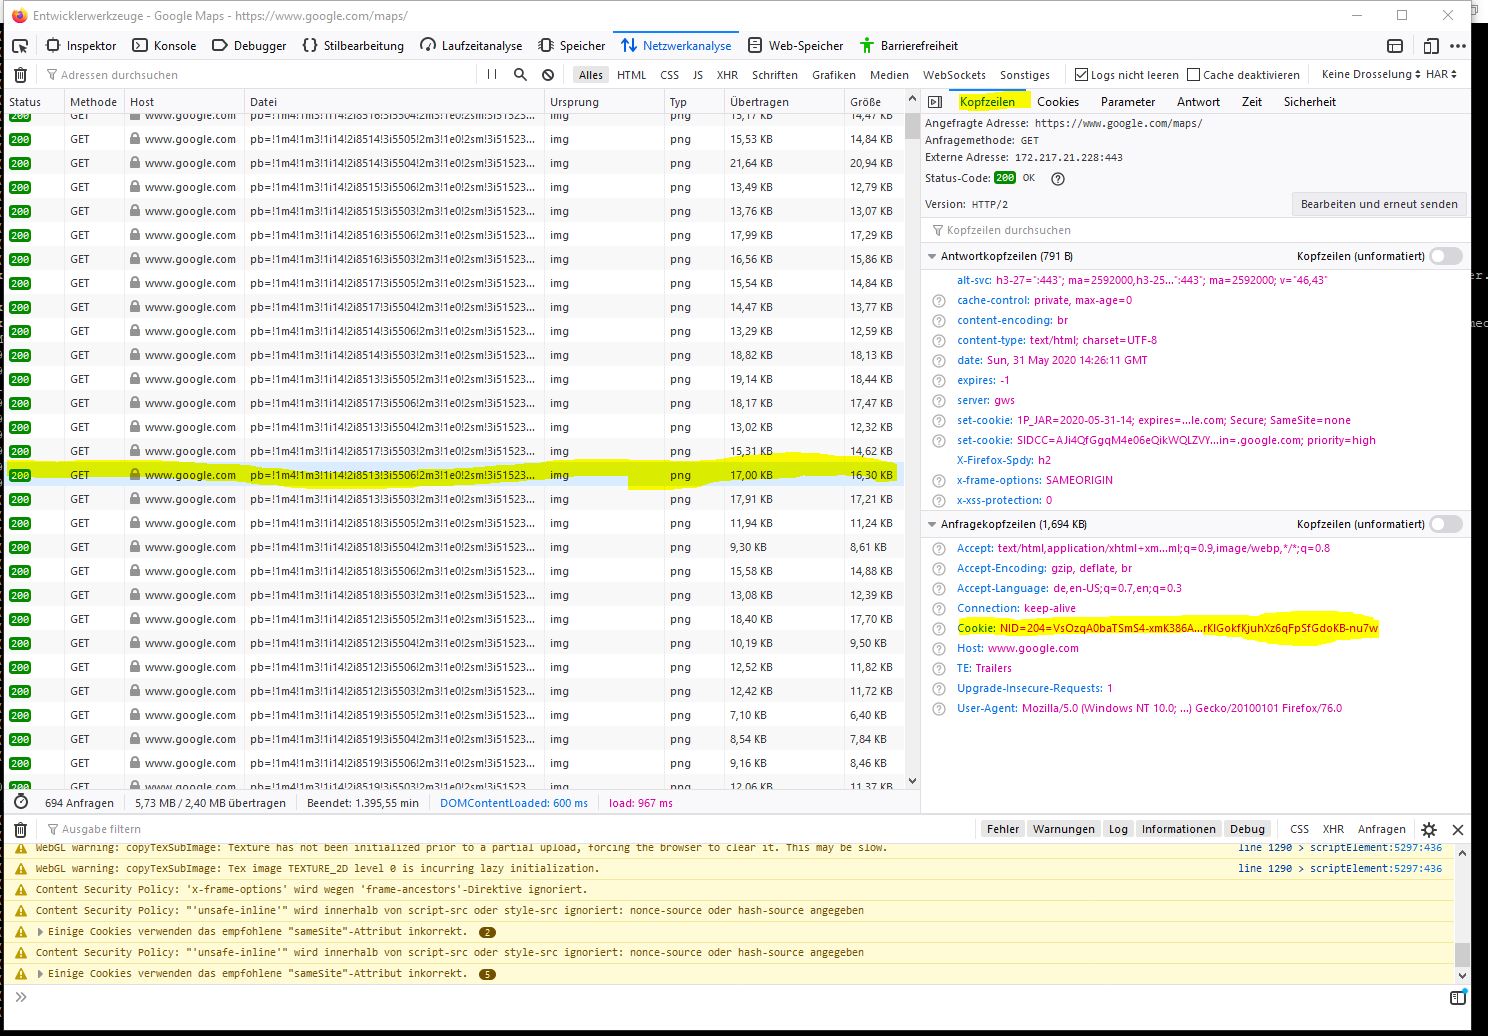Viewport: 1488px width, 1036px height.
Task: Pause network recording
Action: coord(492,74)
